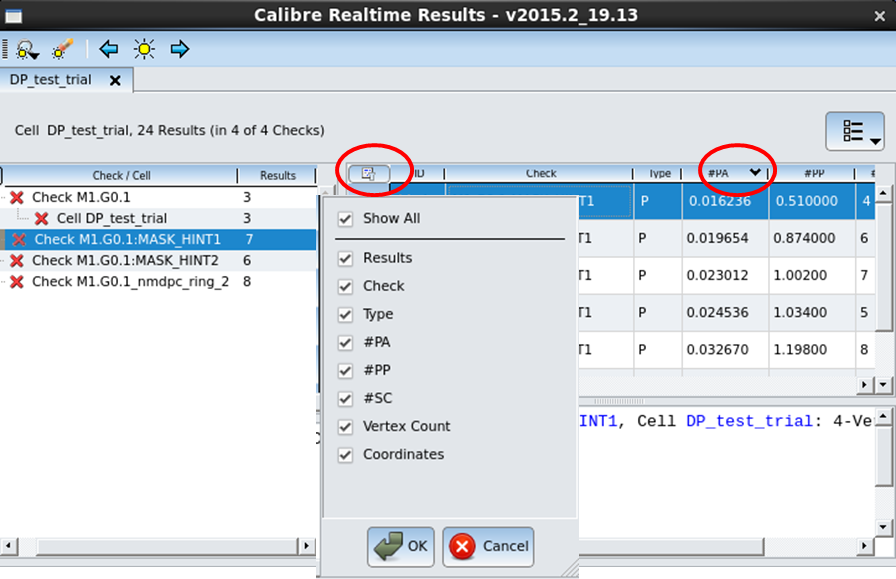Click the Check / Cell column header
896x579 pixels.
click(x=121, y=175)
